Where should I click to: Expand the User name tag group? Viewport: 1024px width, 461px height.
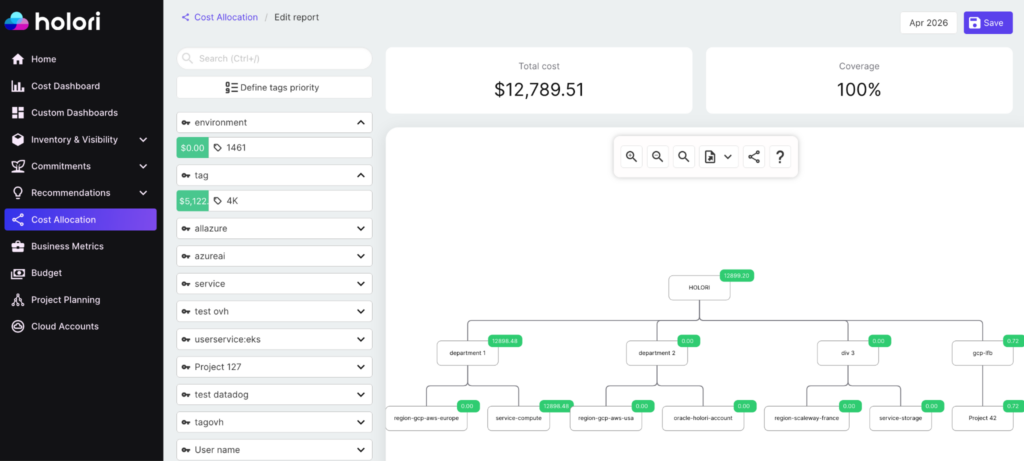coord(360,450)
